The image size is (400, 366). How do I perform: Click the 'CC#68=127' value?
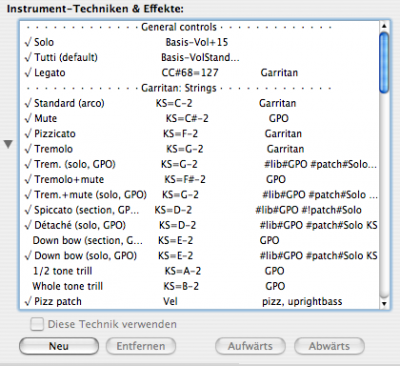(x=190, y=73)
